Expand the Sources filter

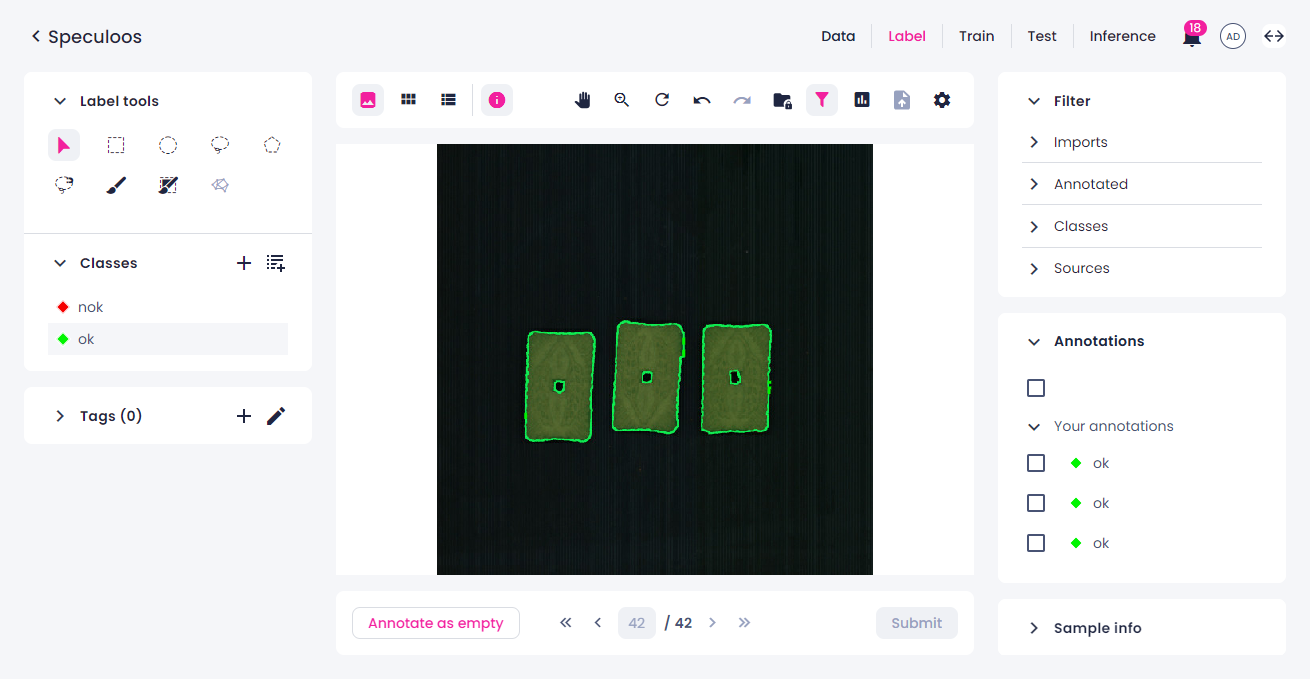coord(1034,268)
